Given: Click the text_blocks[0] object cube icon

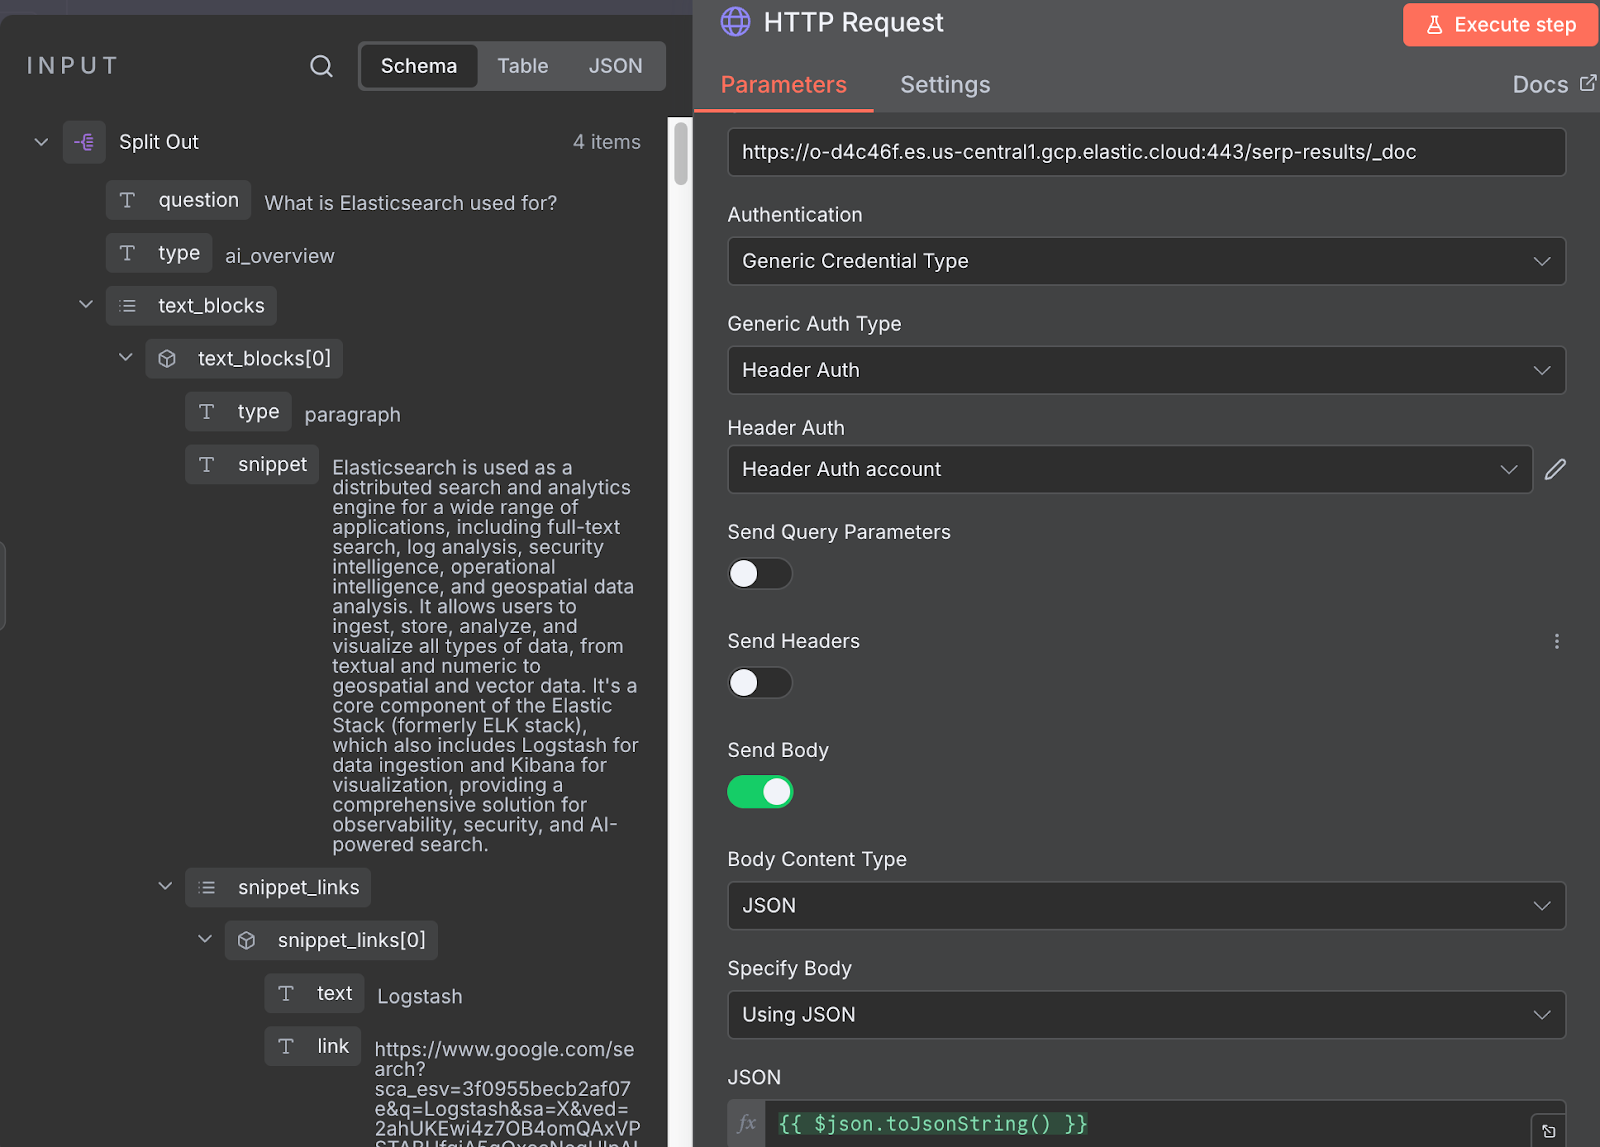Looking at the screenshot, I should 168,358.
